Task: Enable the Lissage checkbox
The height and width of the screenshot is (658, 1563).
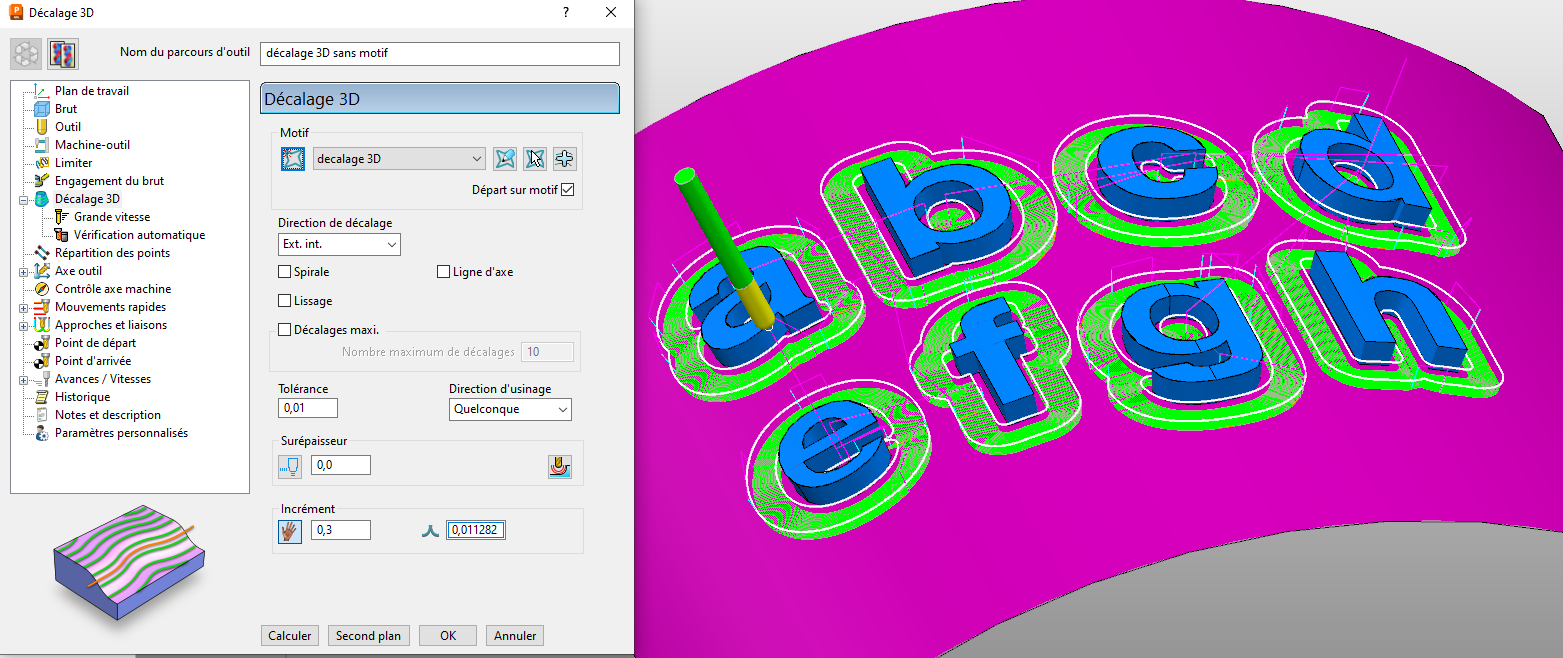Action: point(285,301)
